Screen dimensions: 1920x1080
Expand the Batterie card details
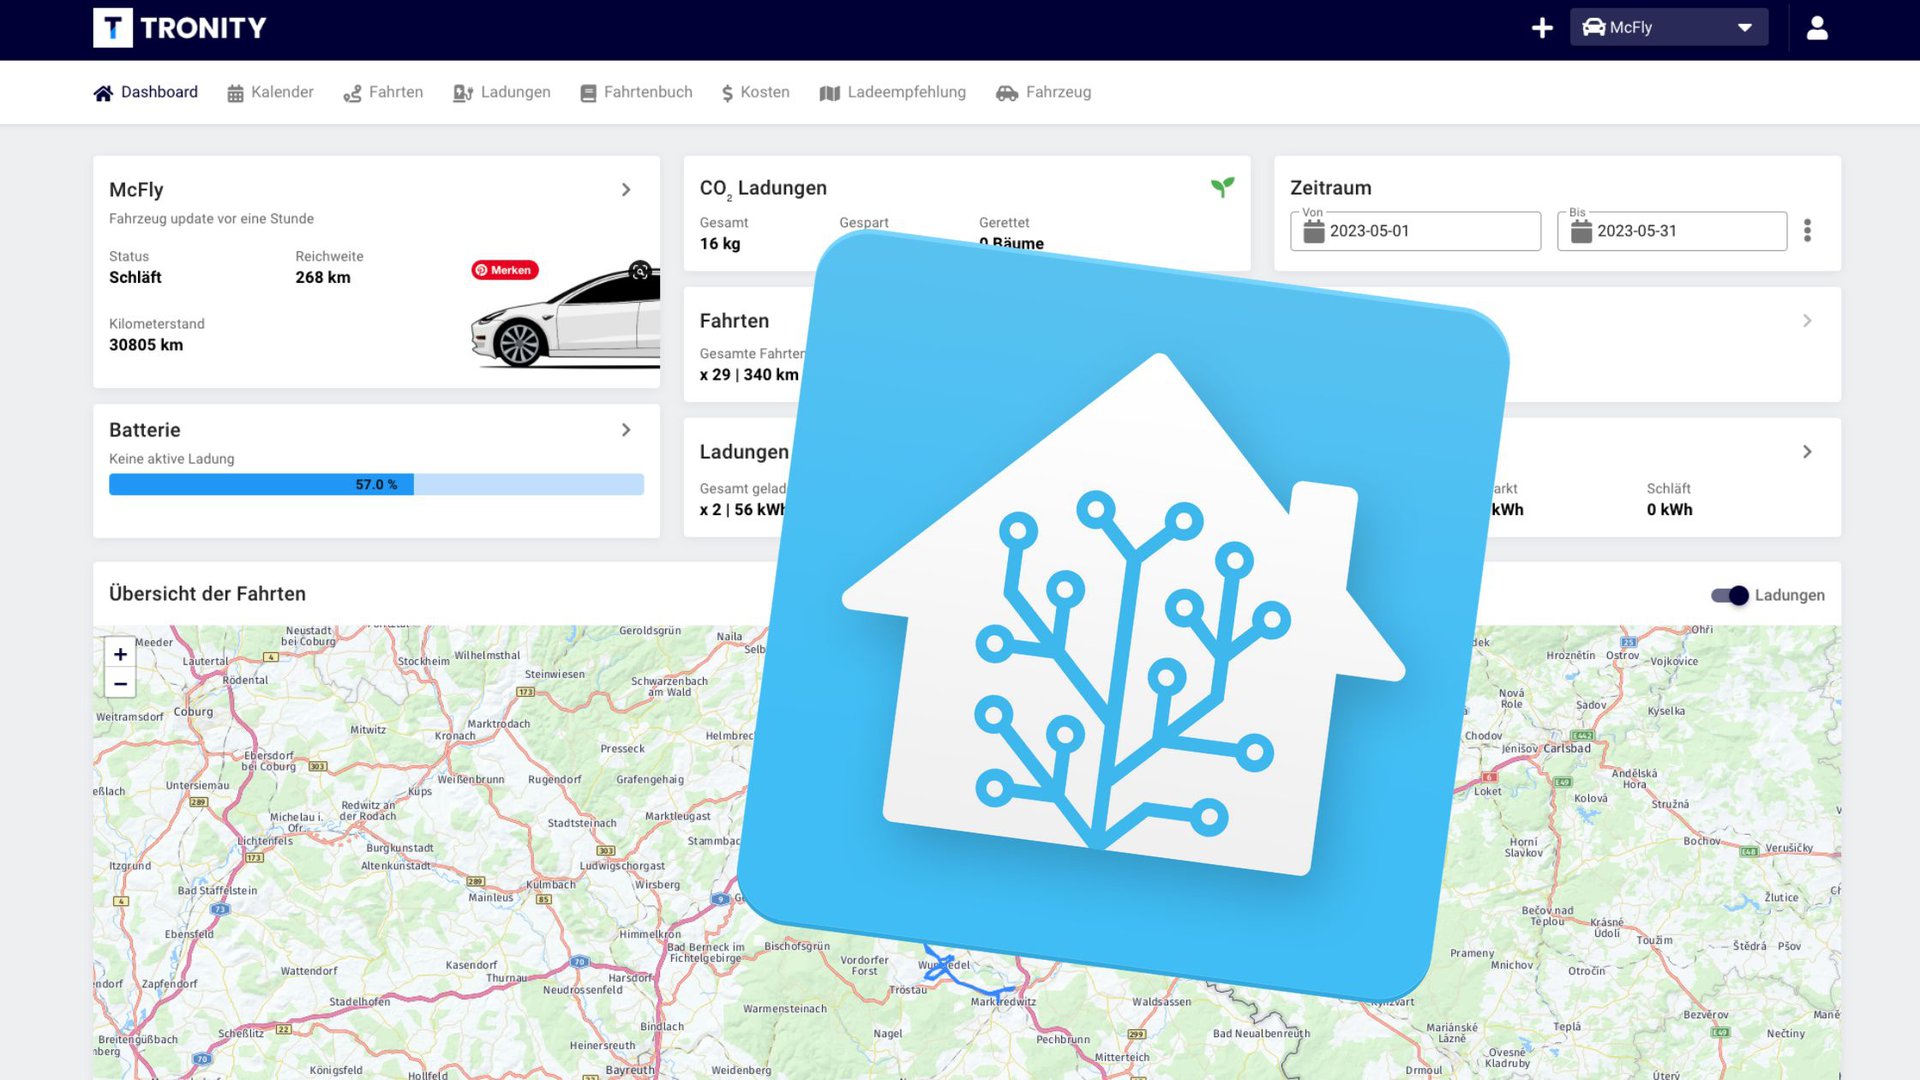627,430
